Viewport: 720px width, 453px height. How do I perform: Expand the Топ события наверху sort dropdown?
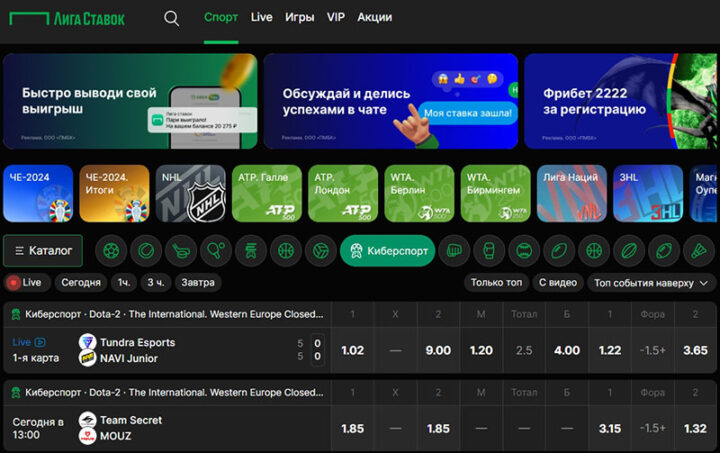click(x=652, y=283)
